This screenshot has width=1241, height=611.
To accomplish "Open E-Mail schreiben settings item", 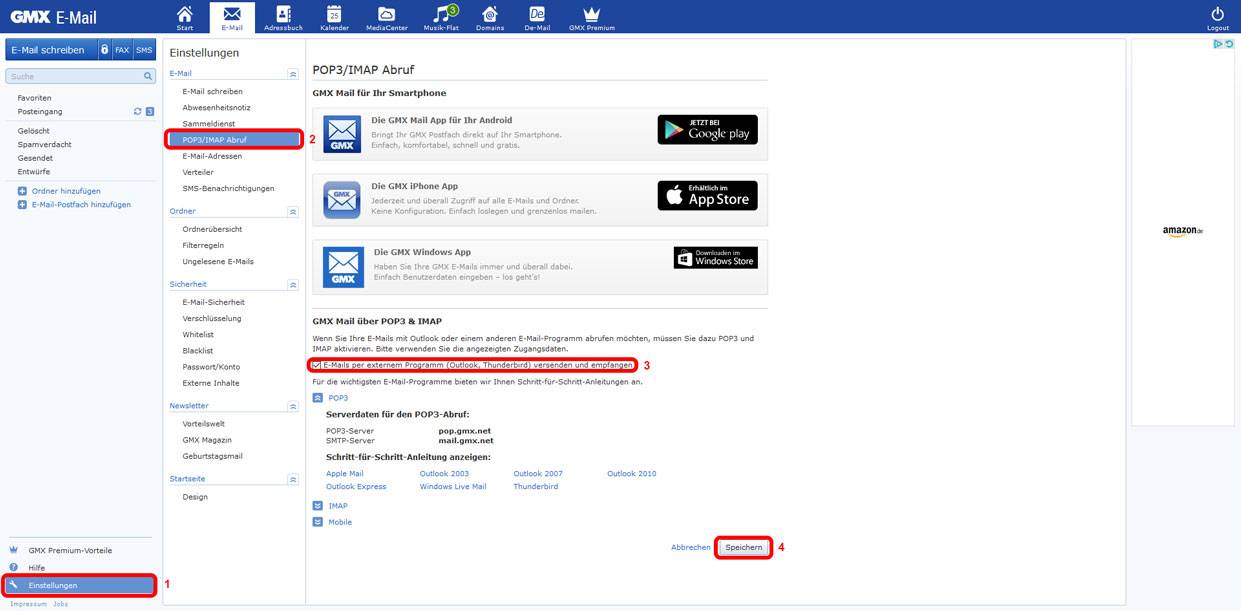I will coord(212,91).
